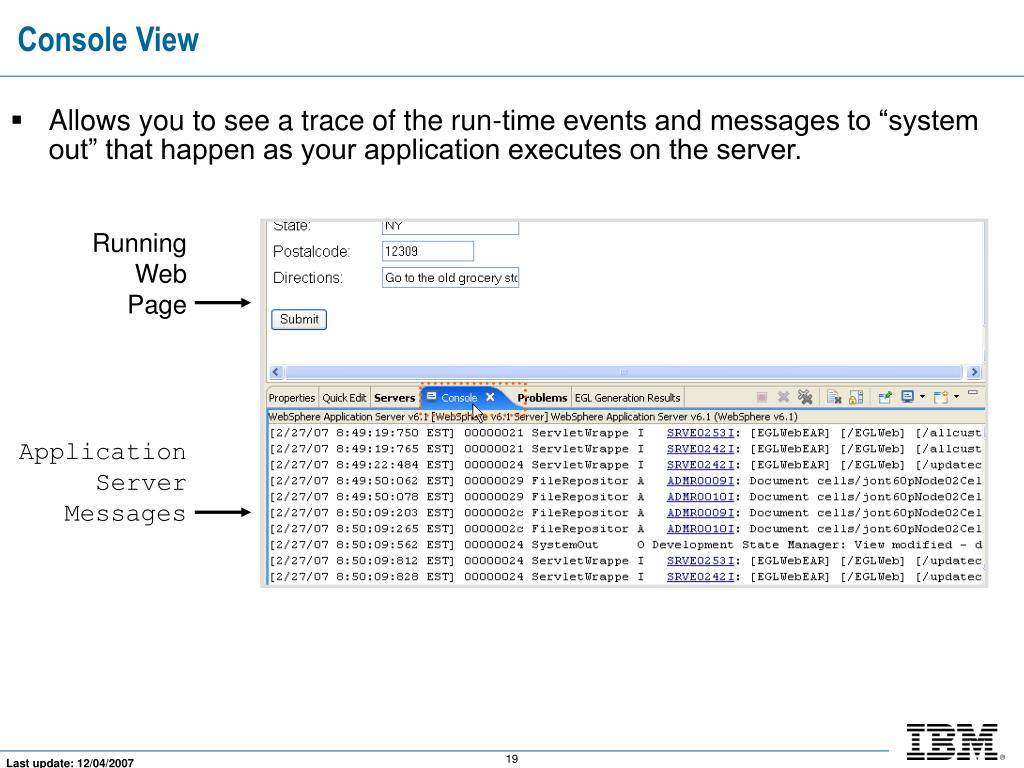Click into the State field showing NY

tap(451, 226)
